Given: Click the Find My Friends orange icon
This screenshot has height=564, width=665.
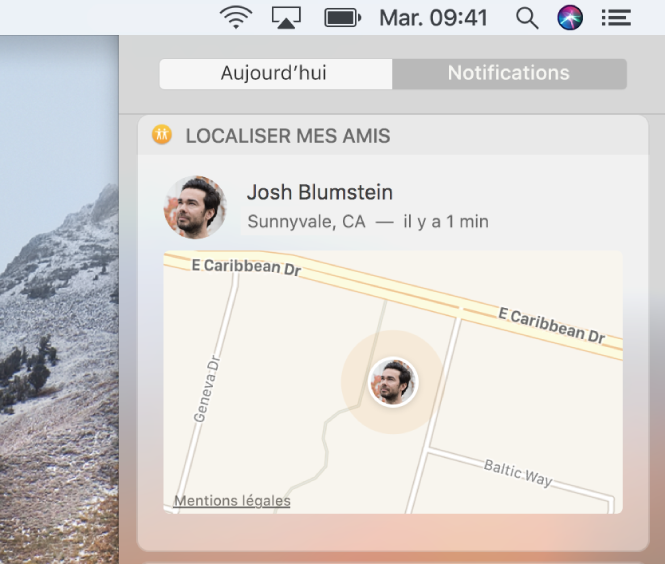Looking at the screenshot, I should (162, 135).
